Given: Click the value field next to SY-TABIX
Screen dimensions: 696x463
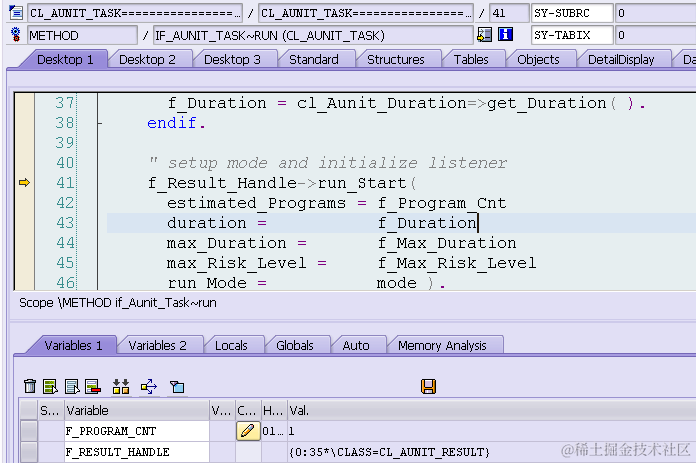Looking at the screenshot, I should coord(656,35).
